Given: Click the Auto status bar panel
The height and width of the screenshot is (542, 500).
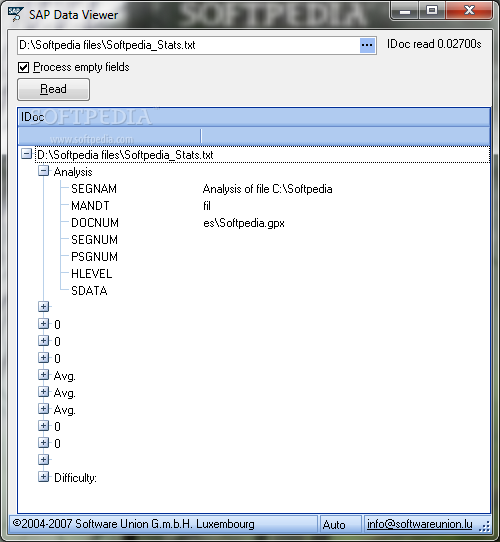Looking at the screenshot, I should (x=341, y=524).
